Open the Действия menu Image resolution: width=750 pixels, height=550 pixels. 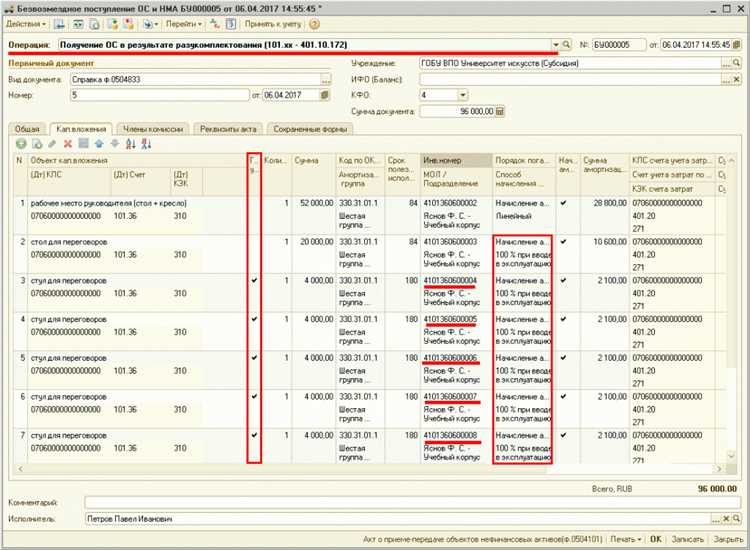tap(26, 24)
